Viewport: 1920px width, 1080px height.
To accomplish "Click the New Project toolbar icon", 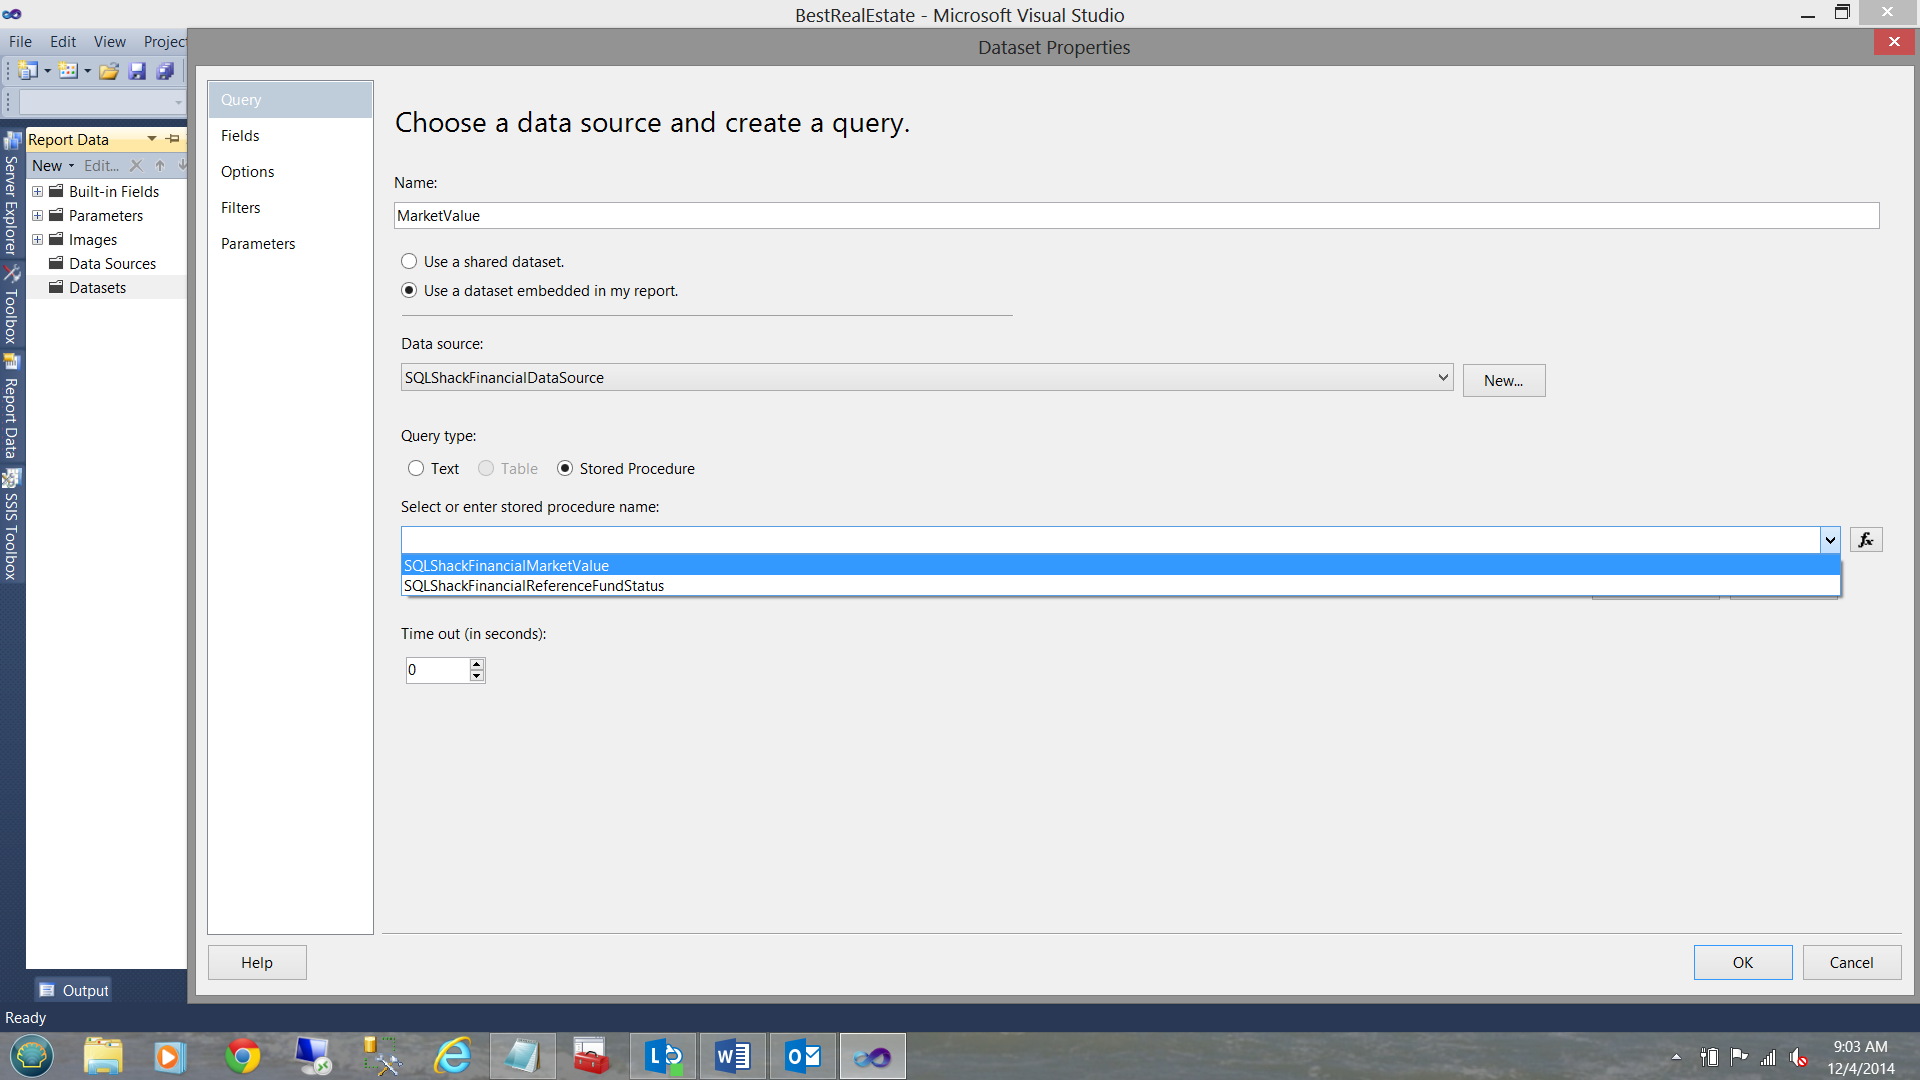I will point(28,71).
